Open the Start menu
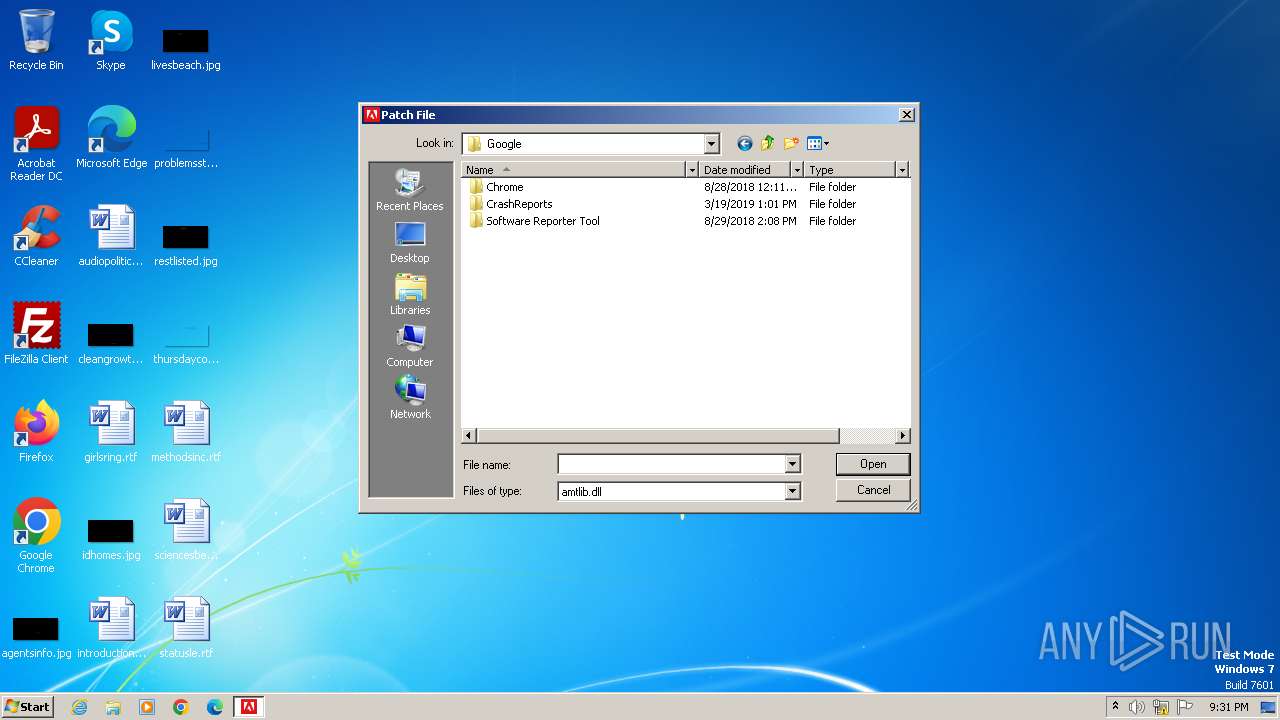The width and height of the screenshot is (1280, 720). pos(28,707)
